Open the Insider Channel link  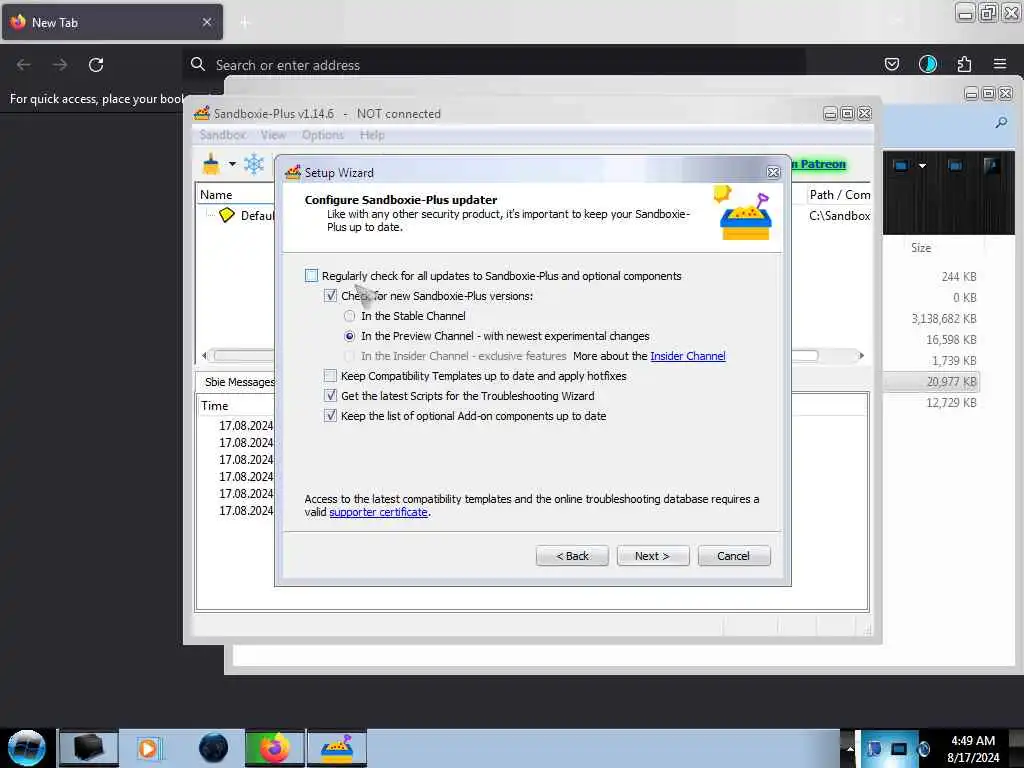(688, 356)
